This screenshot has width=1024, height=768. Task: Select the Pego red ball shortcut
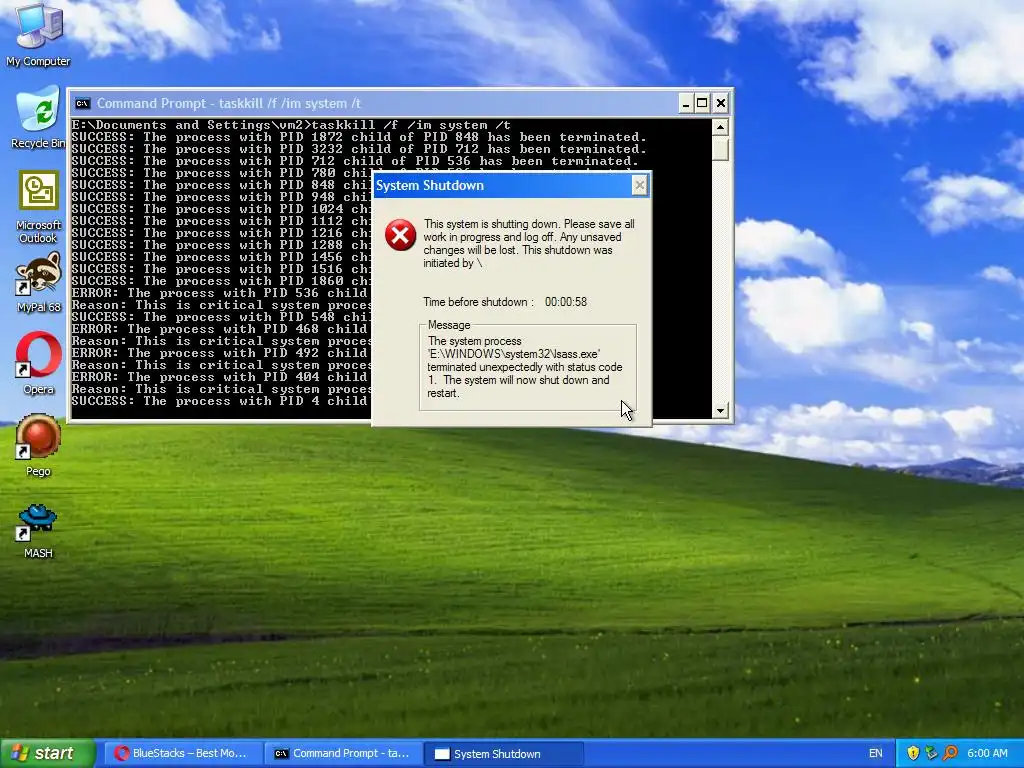39,445
